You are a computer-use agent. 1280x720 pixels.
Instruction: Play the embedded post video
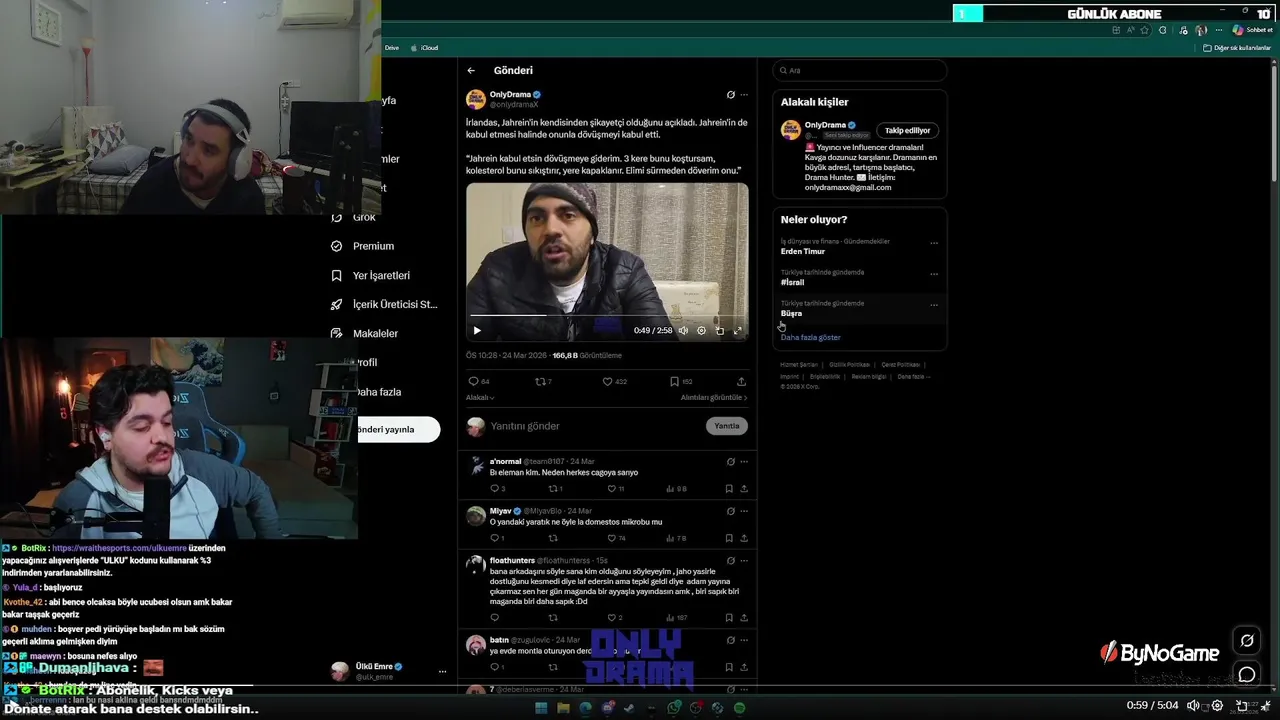click(x=477, y=330)
